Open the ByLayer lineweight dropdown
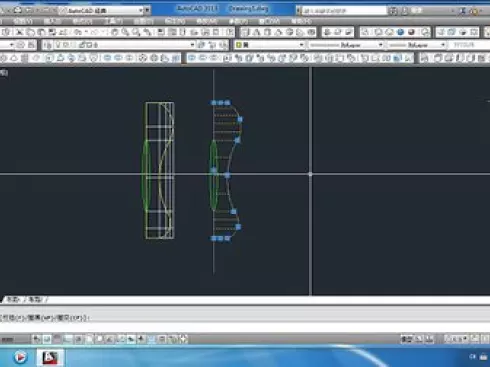Viewport: 490px width, 367px height. point(417,45)
